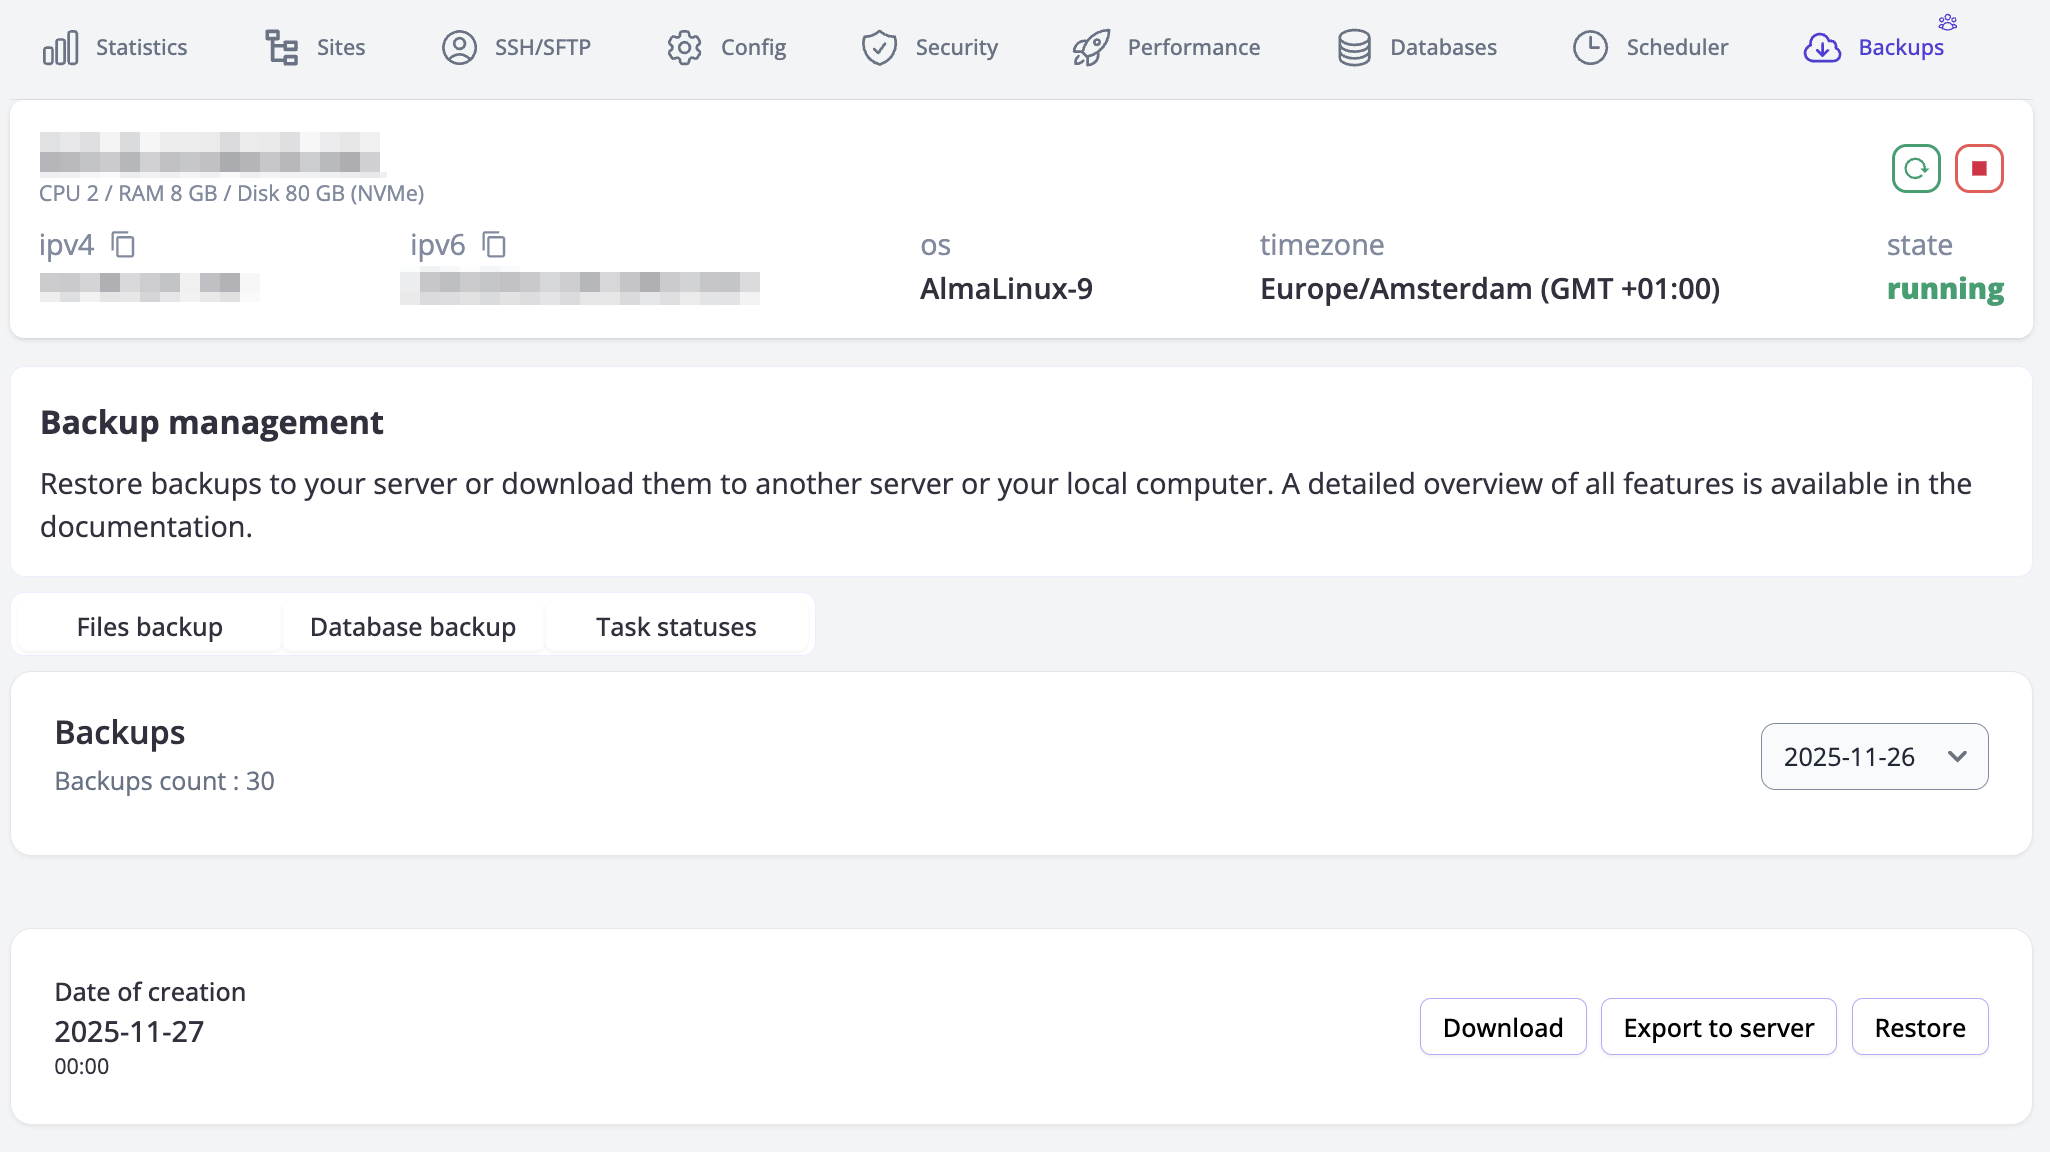This screenshot has height=1152, width=2050.
Task: Click the Databases cylinder icon
Action: click(1354, 47)
